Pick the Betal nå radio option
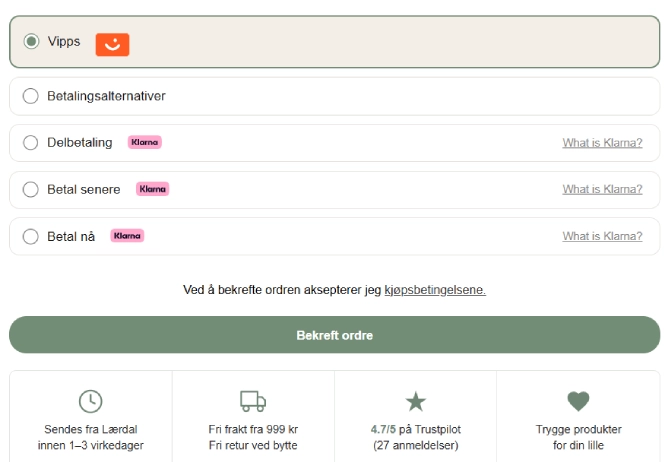The width and height of the screenshot is (670, 462). tap(31, 236)
